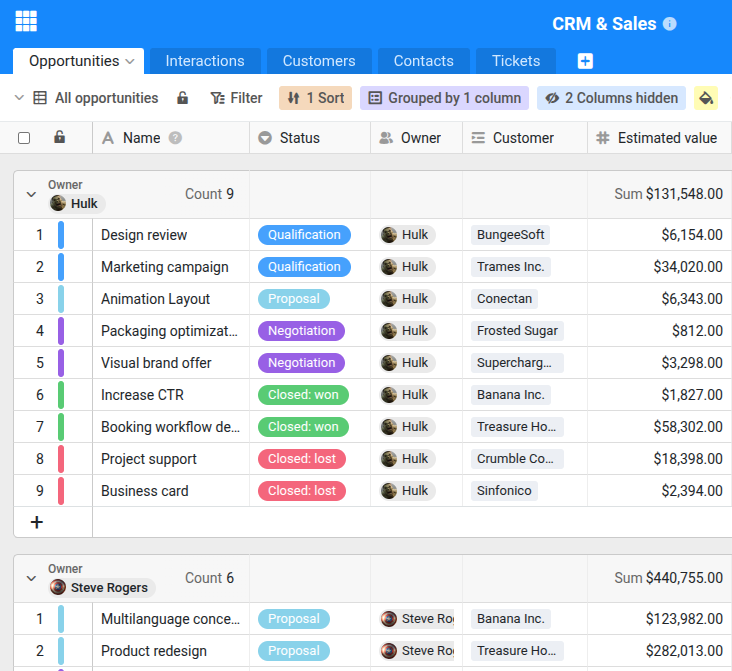
Task: Click the Customer column link icon
Action: 478,138
